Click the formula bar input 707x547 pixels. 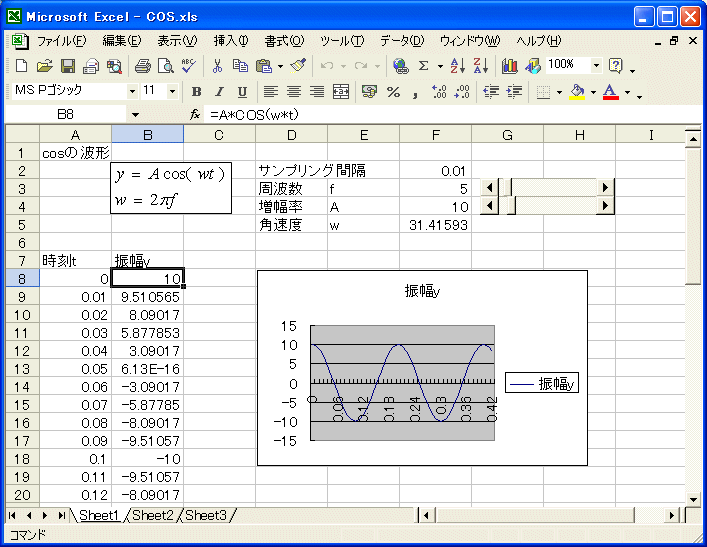point(451,115)
